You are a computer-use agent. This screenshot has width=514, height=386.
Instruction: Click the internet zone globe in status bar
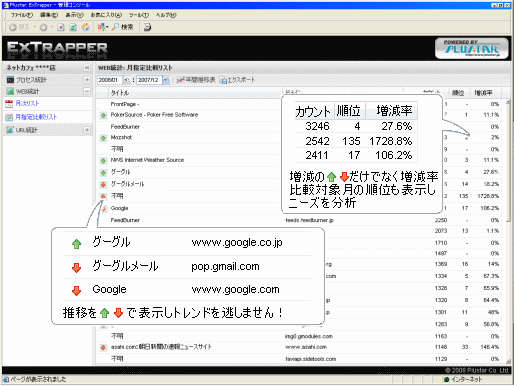click(447, 379)
